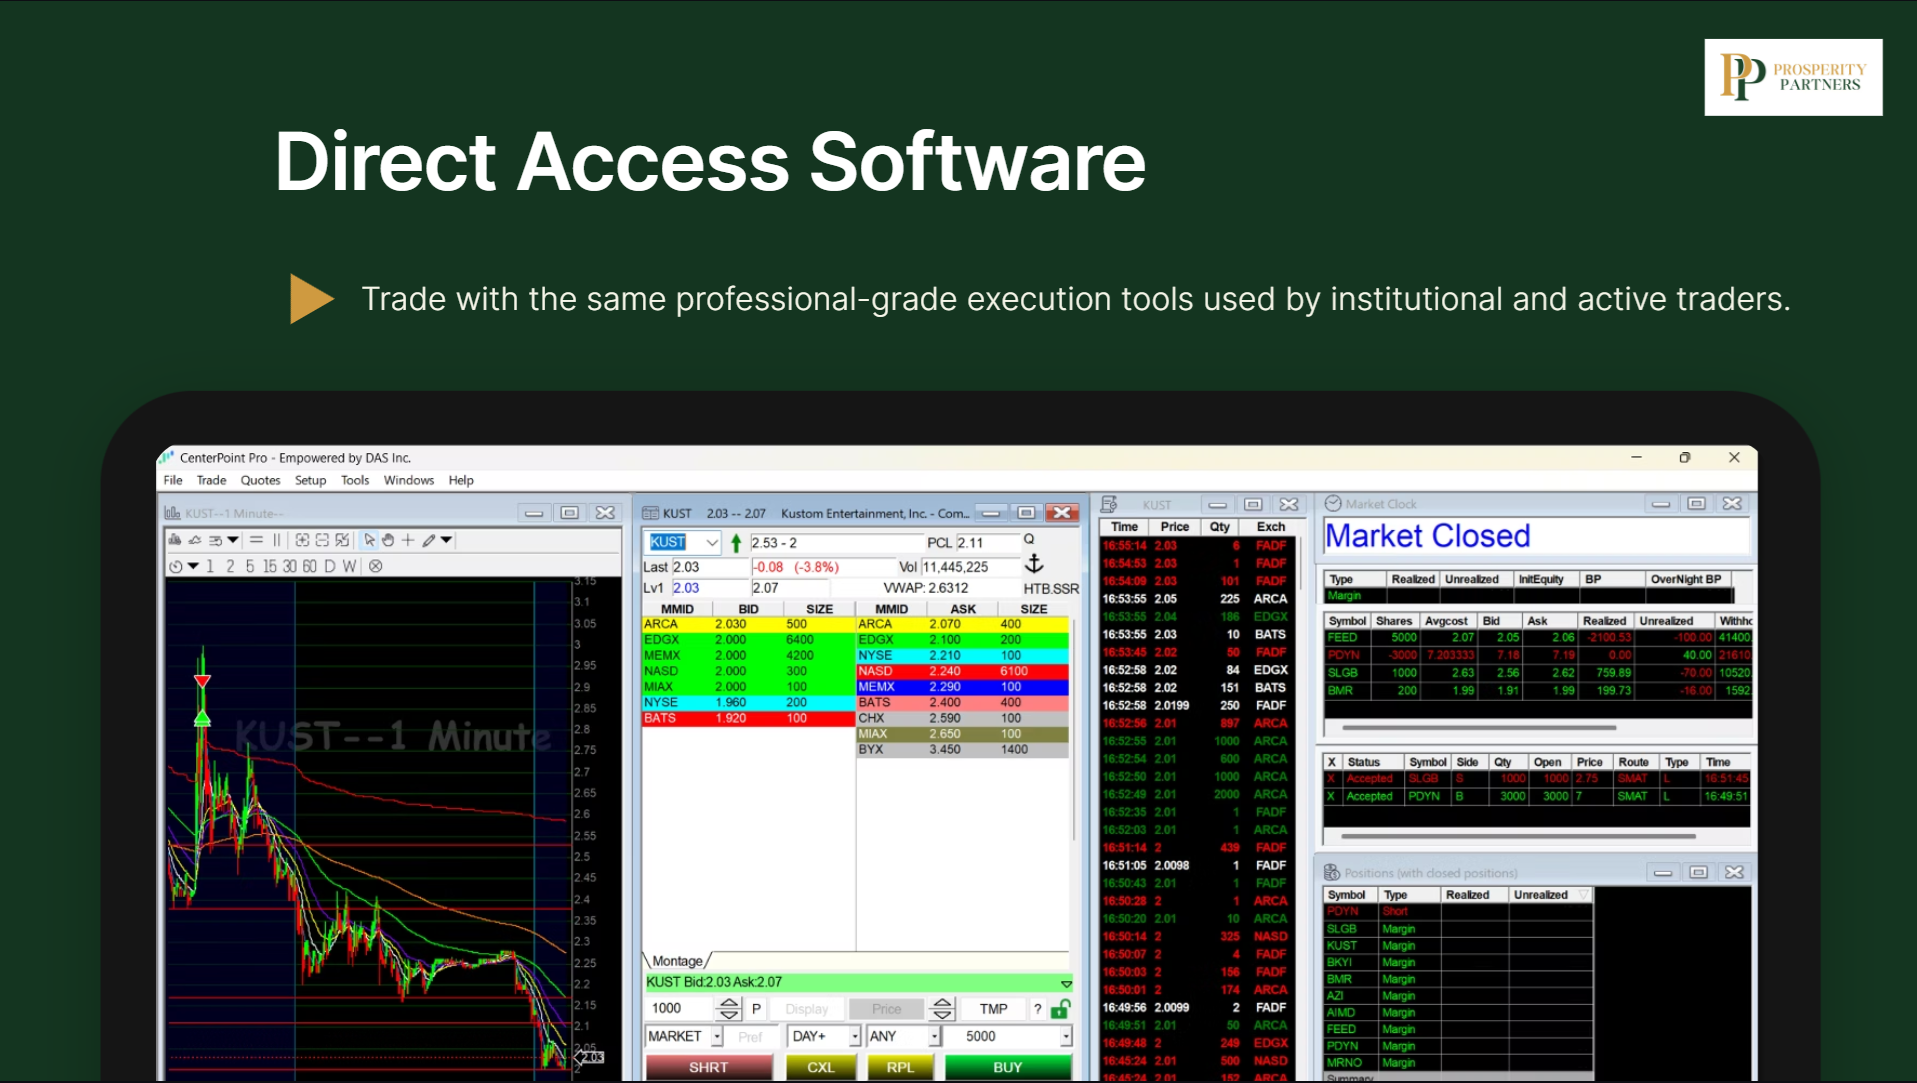Click the question mark button in montage
Viewport: 1917px width, 1083px height.
coord(1038,1009)
